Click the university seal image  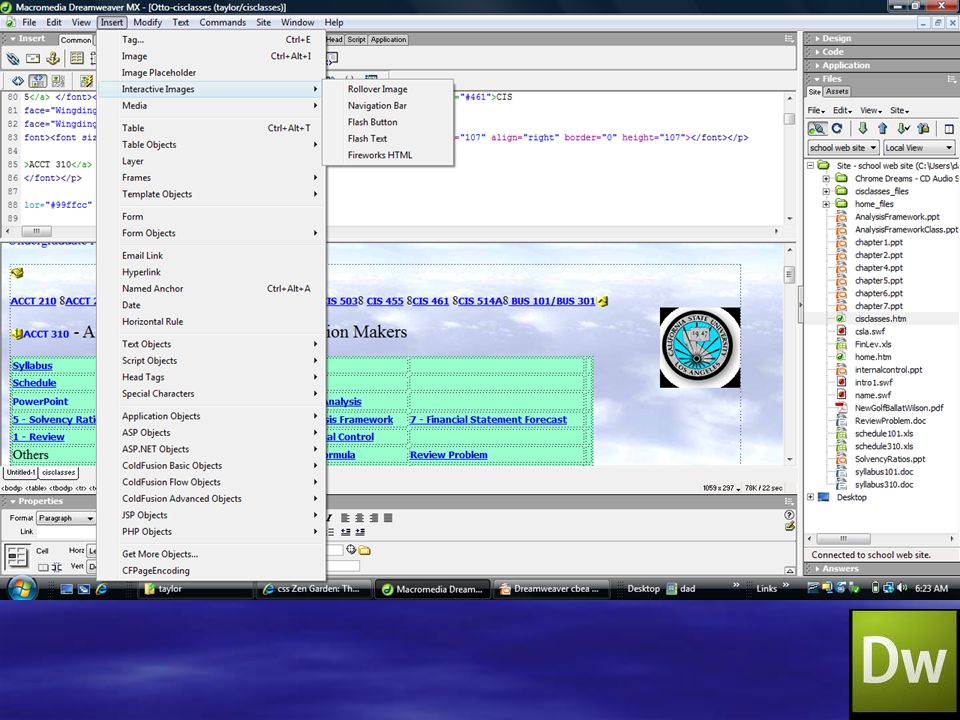click(700, 347)
